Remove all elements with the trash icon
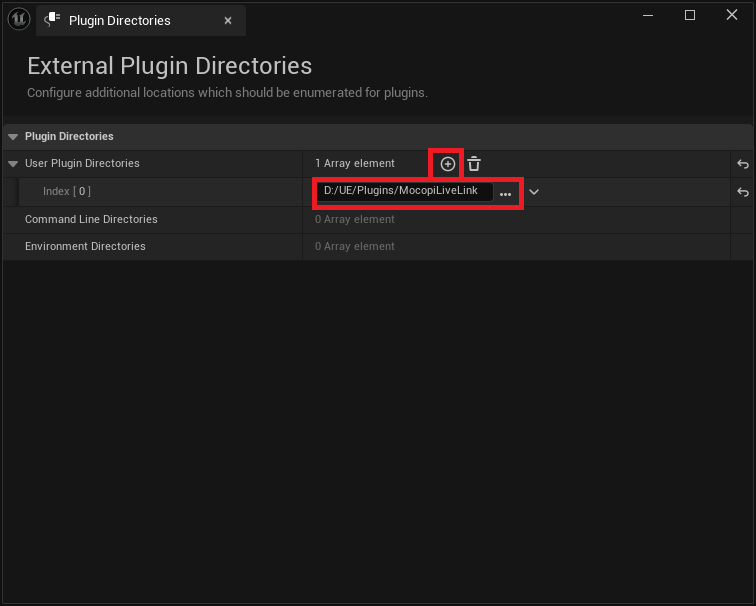The width and height of the screenshot is (756, 606). (474, 164)
